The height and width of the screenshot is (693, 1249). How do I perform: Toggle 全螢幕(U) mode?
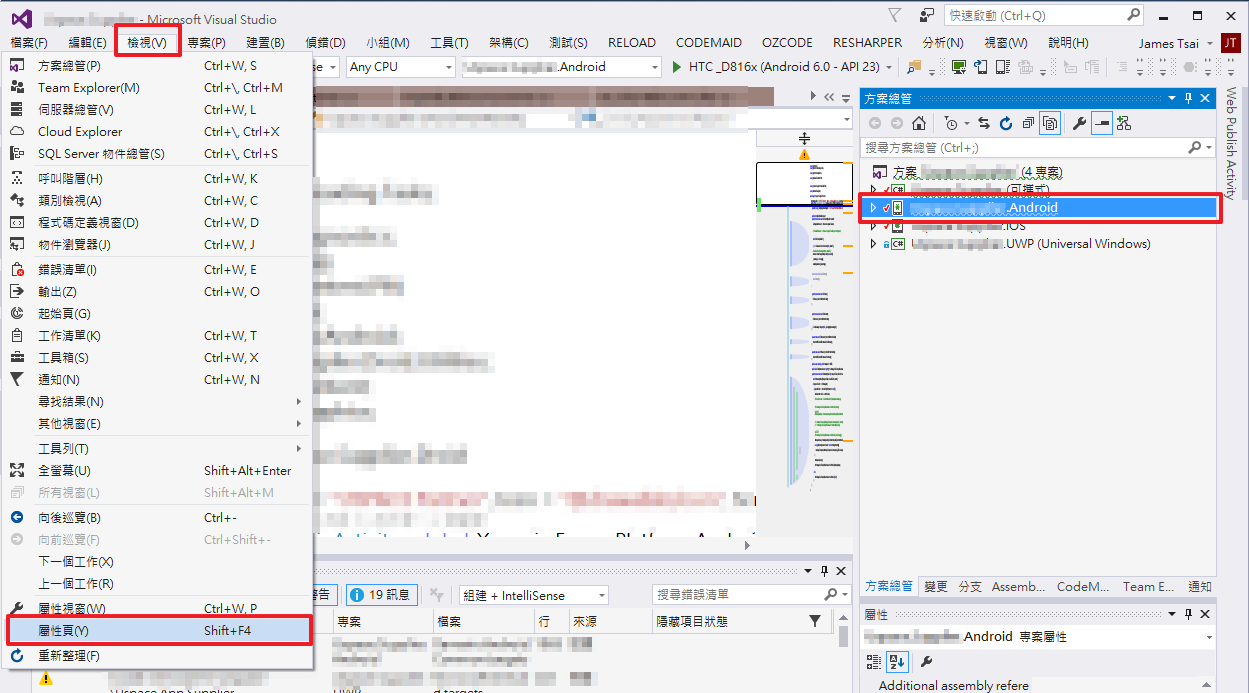(x=159, y=471)
